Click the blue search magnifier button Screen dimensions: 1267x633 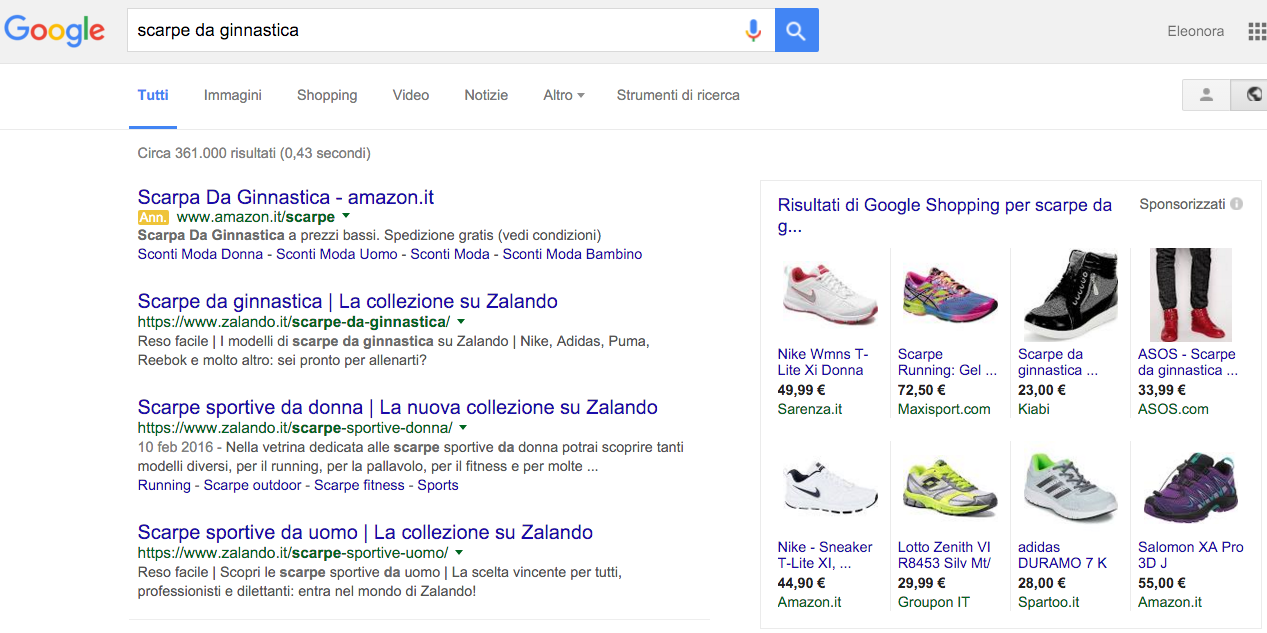796,30
